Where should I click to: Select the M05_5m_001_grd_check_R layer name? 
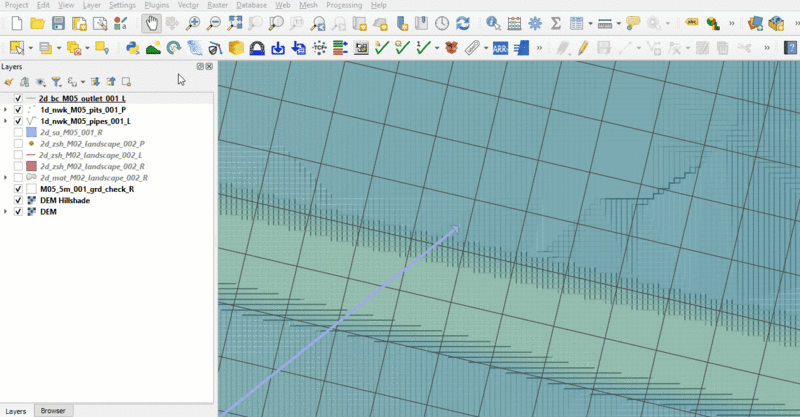point(87,188)
